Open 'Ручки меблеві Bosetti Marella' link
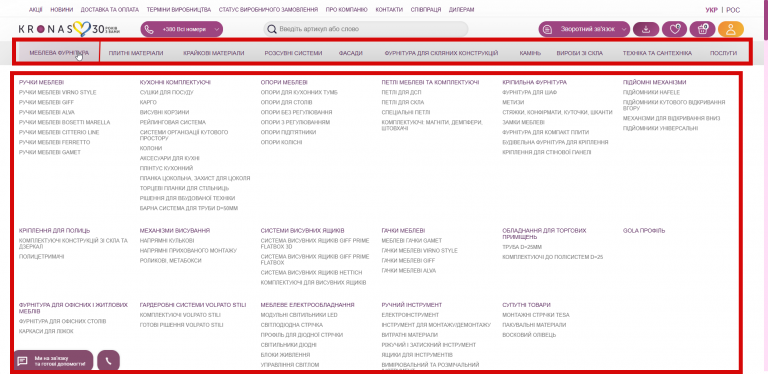The image size is (768, 374). (65, 122)
